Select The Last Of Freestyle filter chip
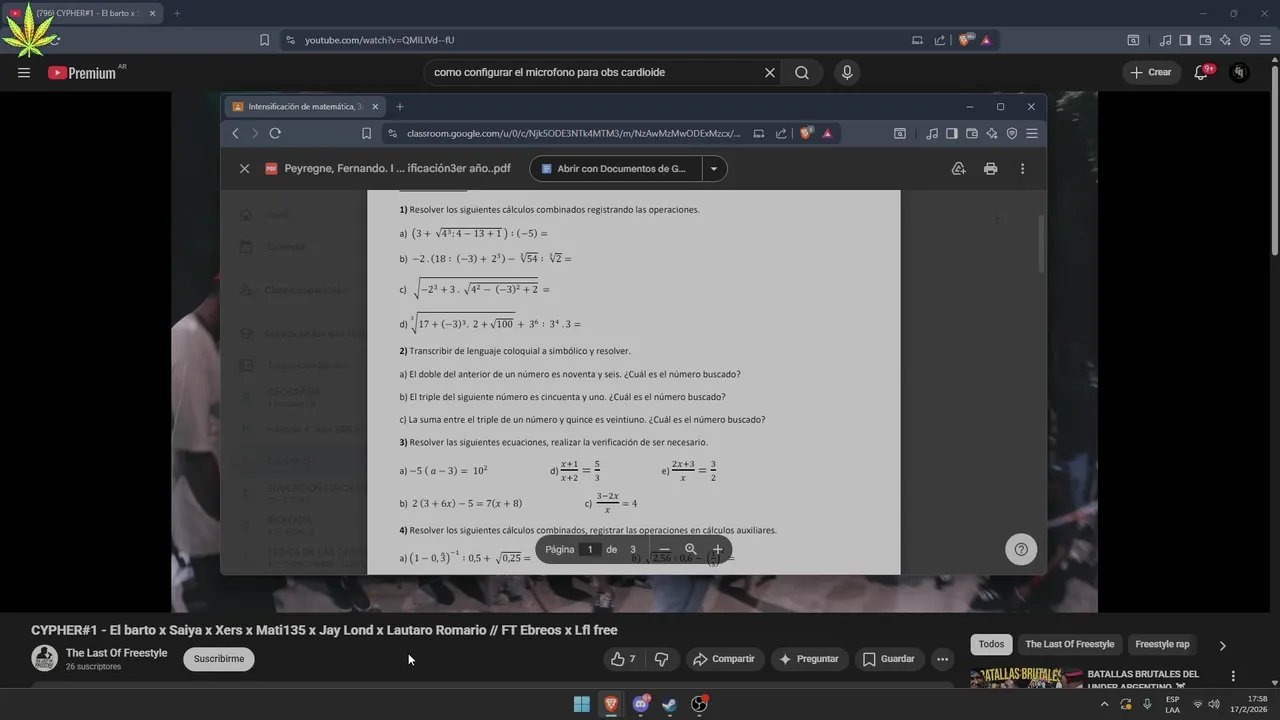The width and height of the screenshot is (1280, 720). tap(1069, 644)
